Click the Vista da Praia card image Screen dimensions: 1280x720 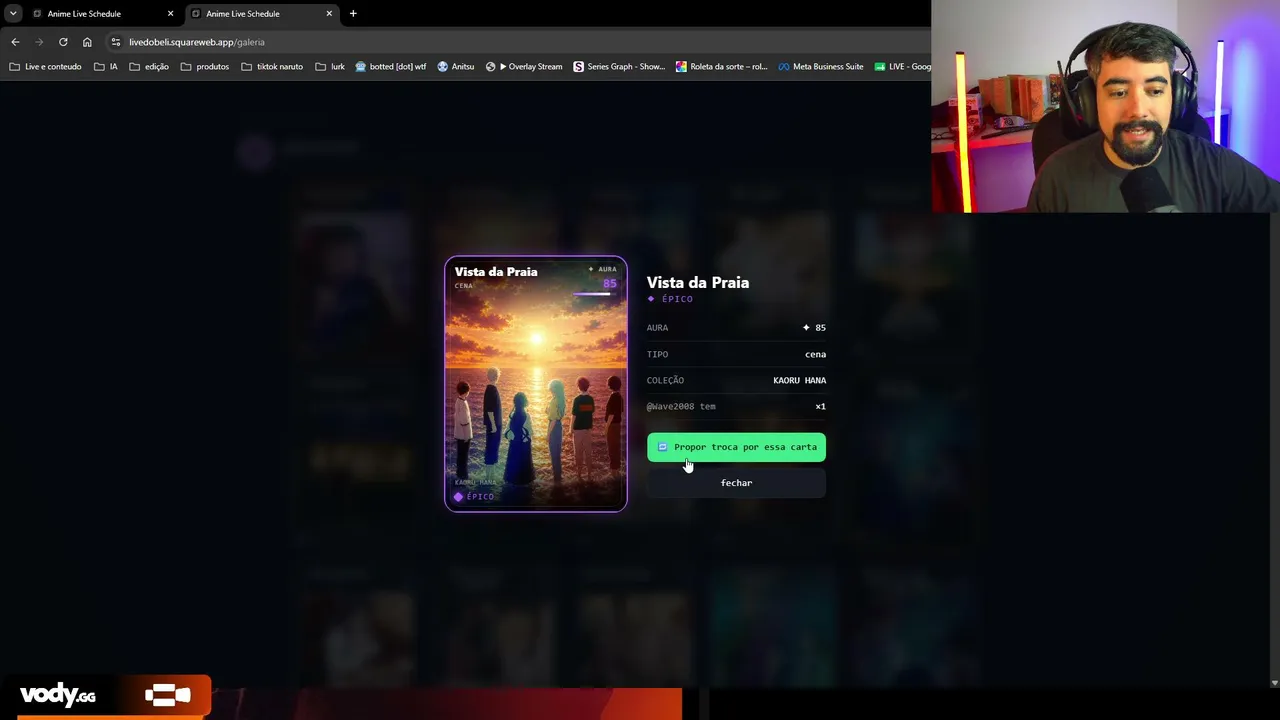pos(536,384)
